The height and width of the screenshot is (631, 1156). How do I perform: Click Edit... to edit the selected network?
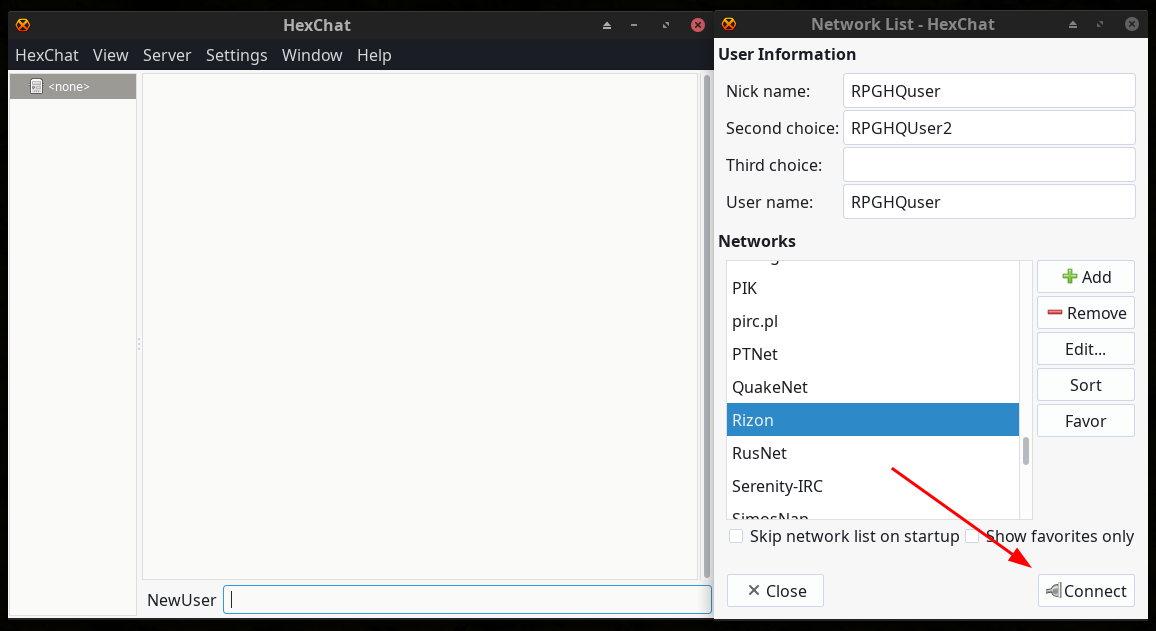1085,349
